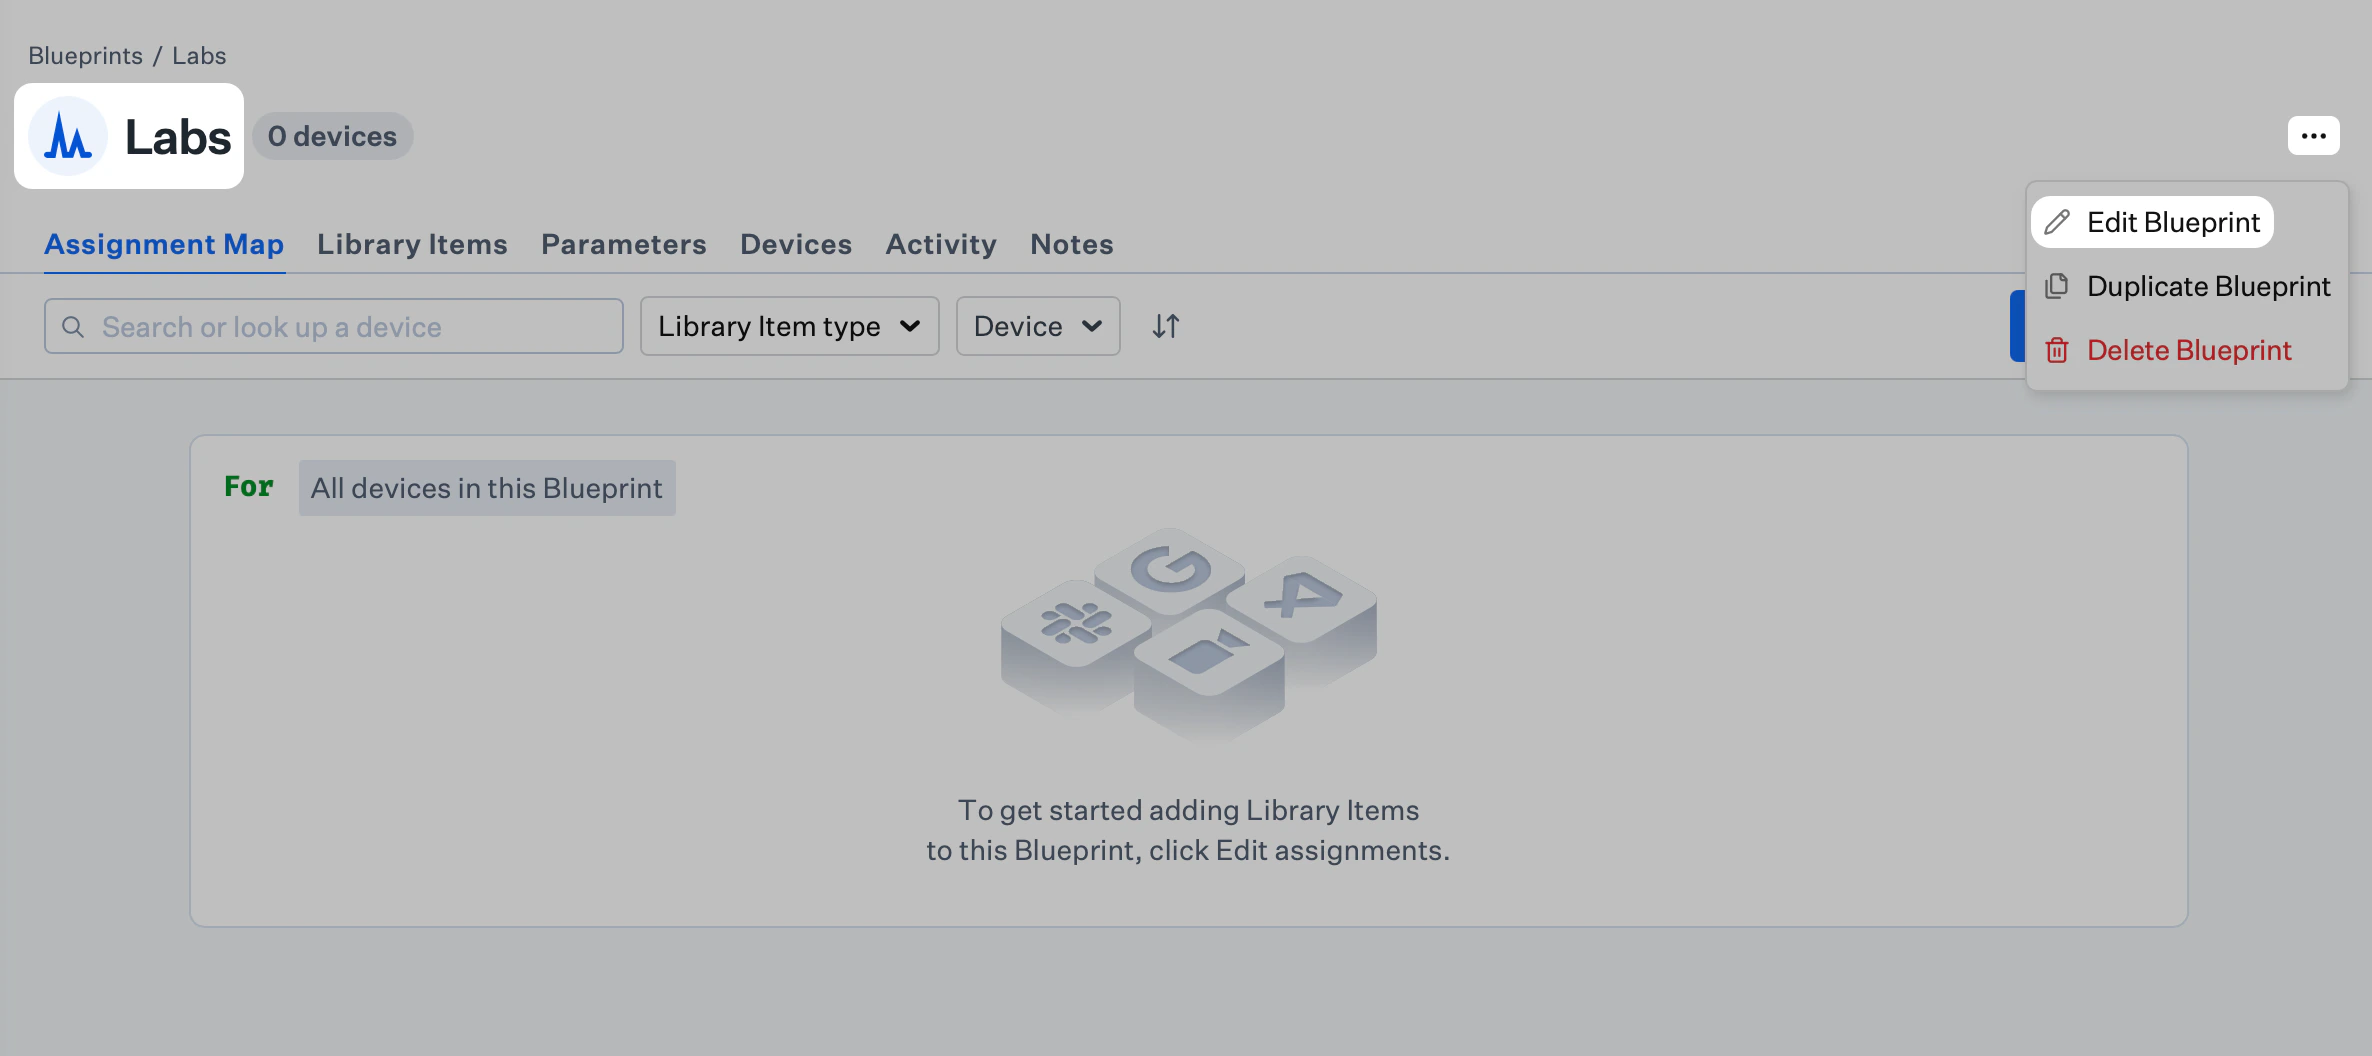Click the trash icon beside Delete Blueprint
2372x1056 pixels.
[2057, 350]
